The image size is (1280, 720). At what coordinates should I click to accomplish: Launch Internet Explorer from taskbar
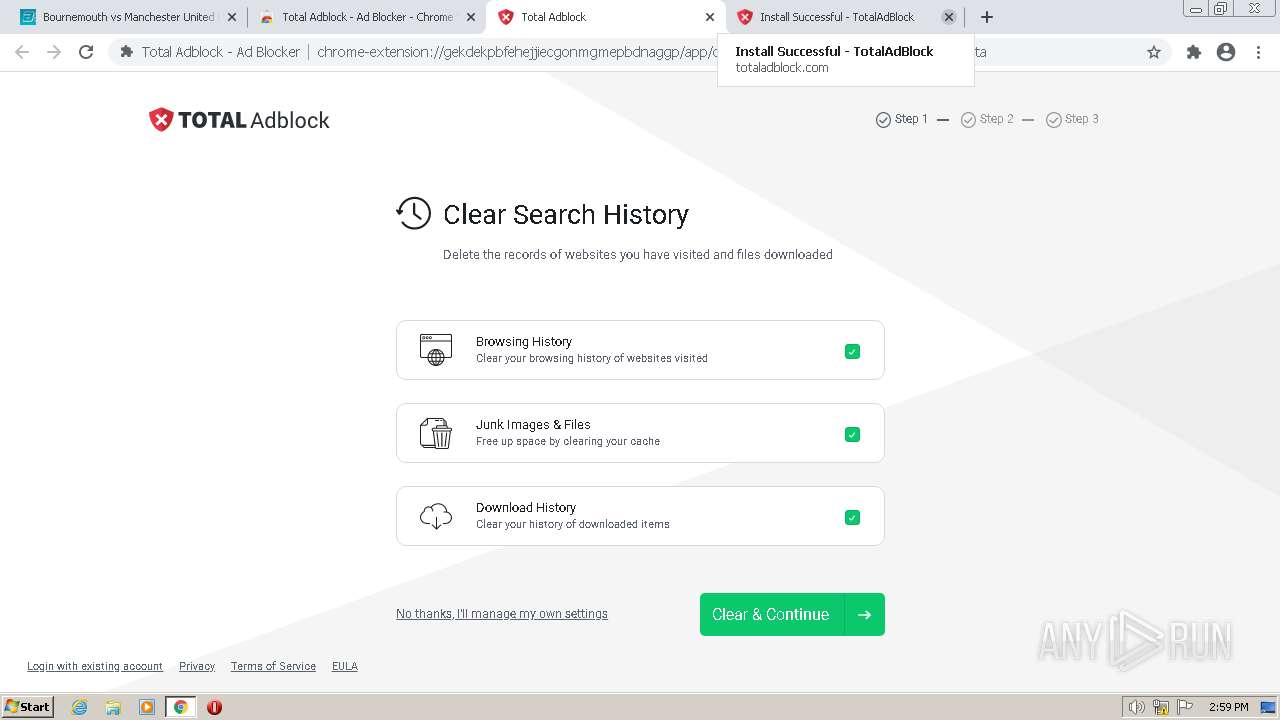[80, 707]
